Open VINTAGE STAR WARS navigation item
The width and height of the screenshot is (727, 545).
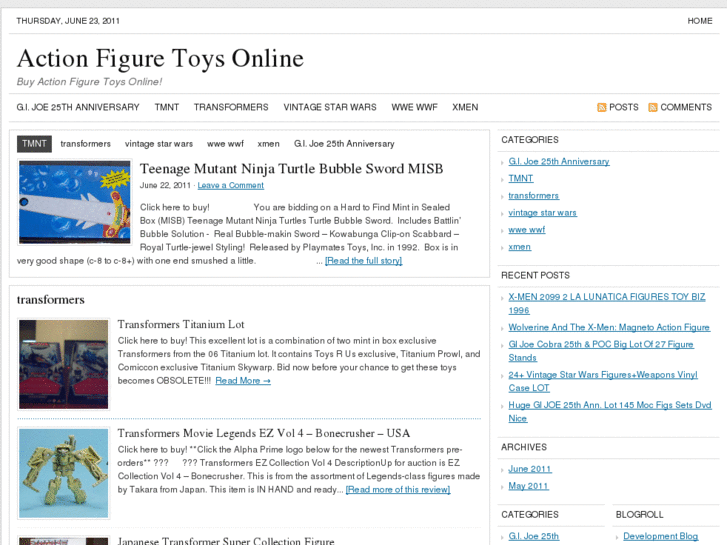click(x=330, y=107)
